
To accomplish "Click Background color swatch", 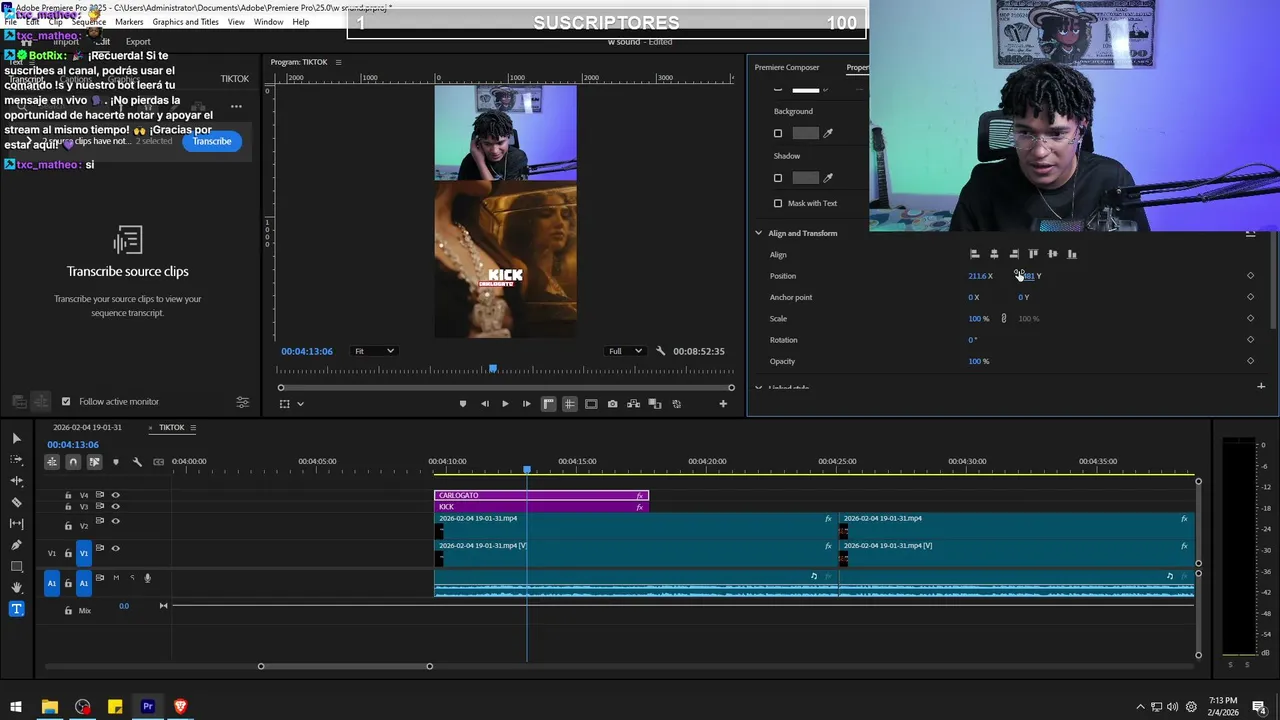I will [805, 133].
